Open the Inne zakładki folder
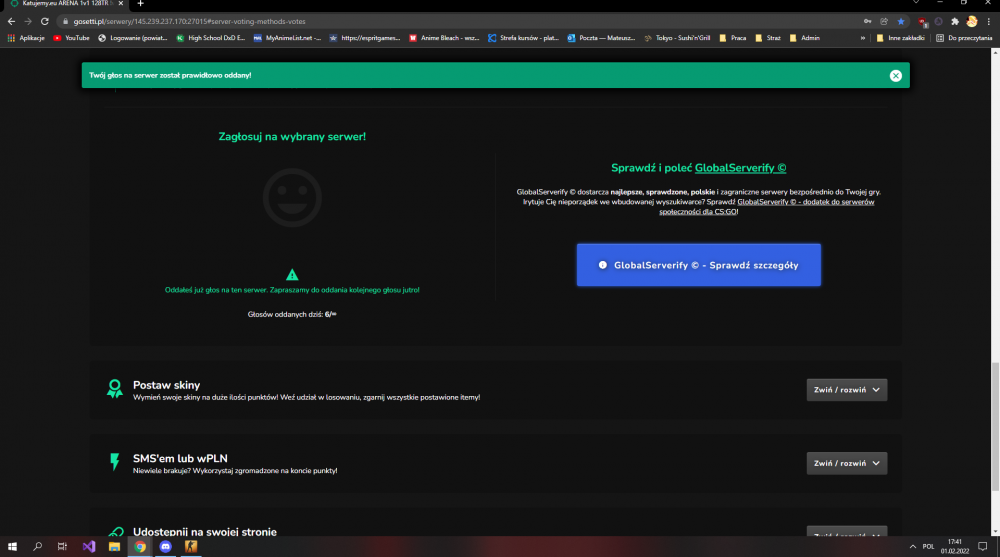 tap(901, 38)
